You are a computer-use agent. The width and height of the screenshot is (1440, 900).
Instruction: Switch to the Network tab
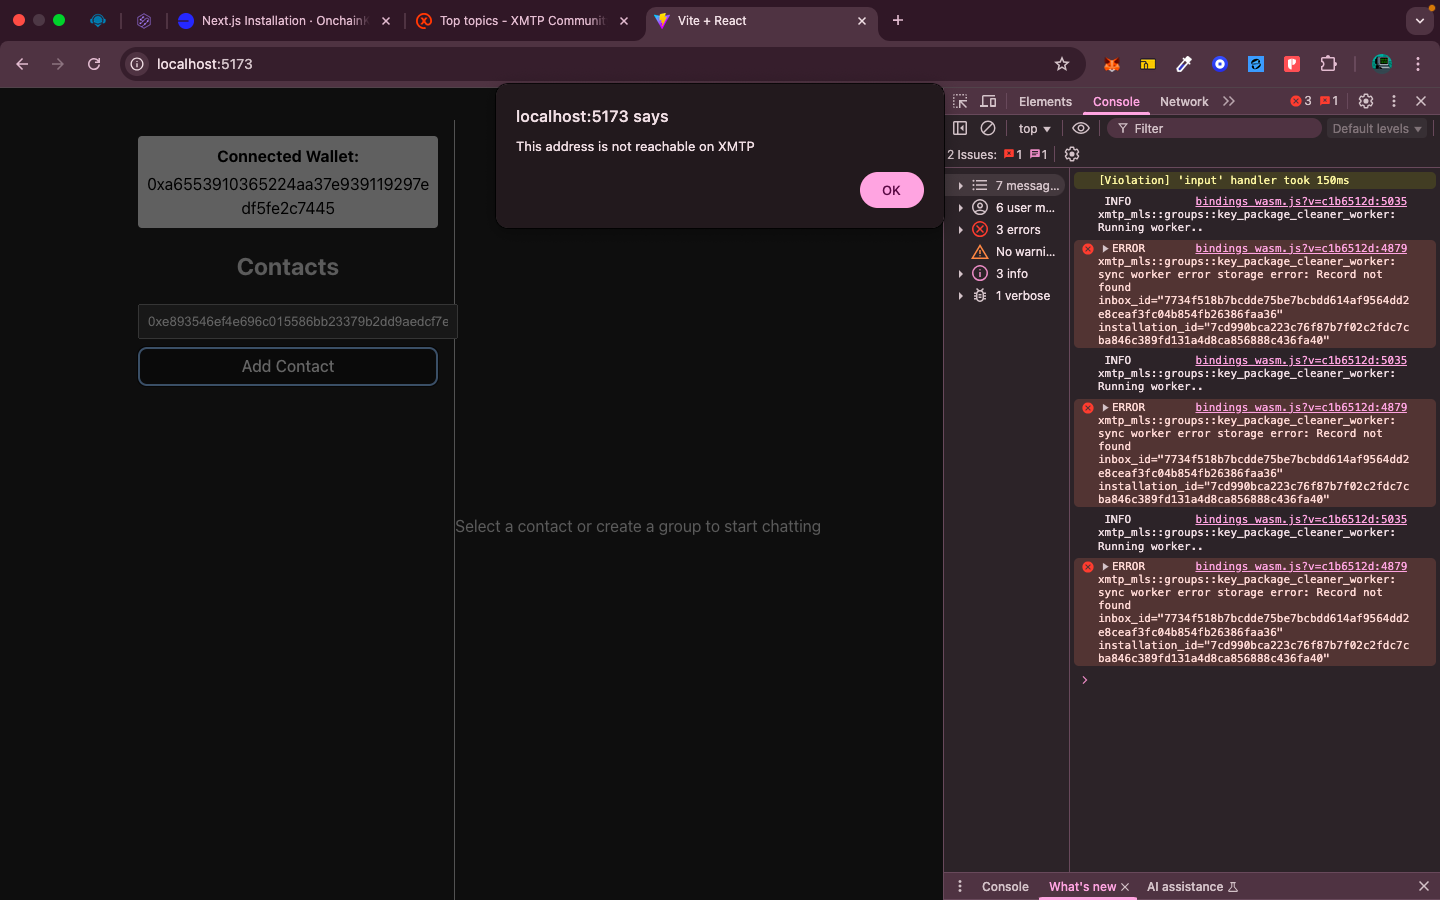coord(1184,102)
